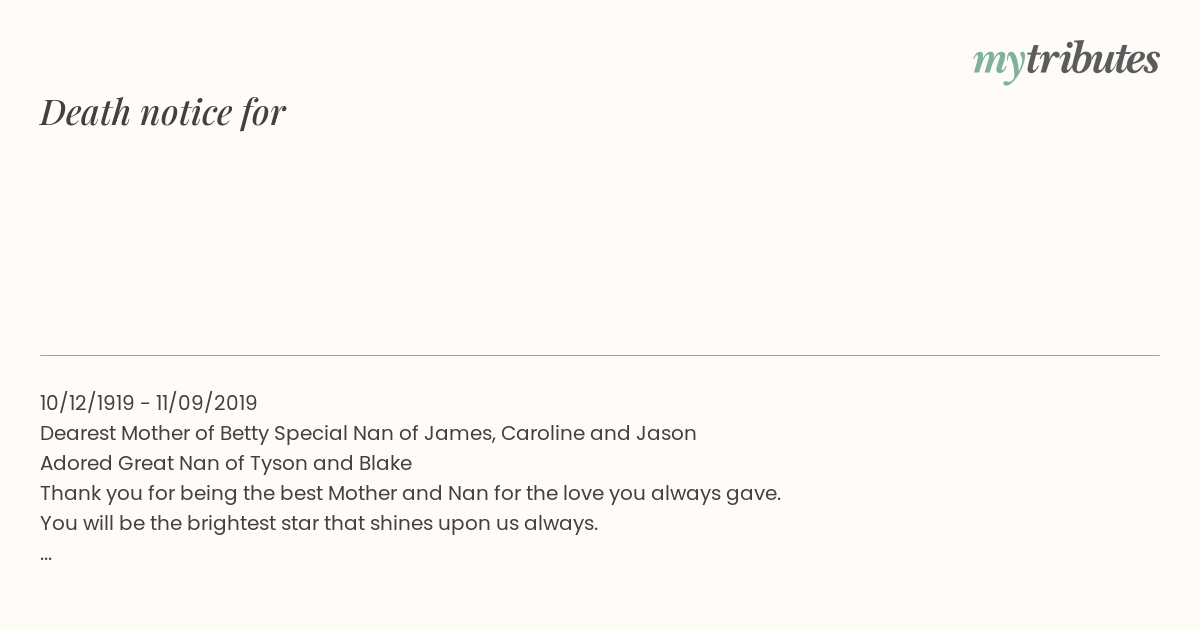Screen dimensions: 1200x630
Task: Click the "Adored Great Nan" line
Action: [x=226, y=463]
